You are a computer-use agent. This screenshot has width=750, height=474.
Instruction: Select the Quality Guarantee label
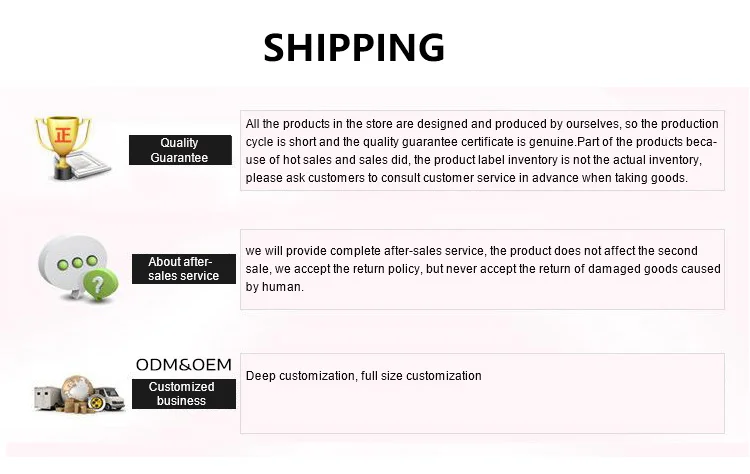180,150
